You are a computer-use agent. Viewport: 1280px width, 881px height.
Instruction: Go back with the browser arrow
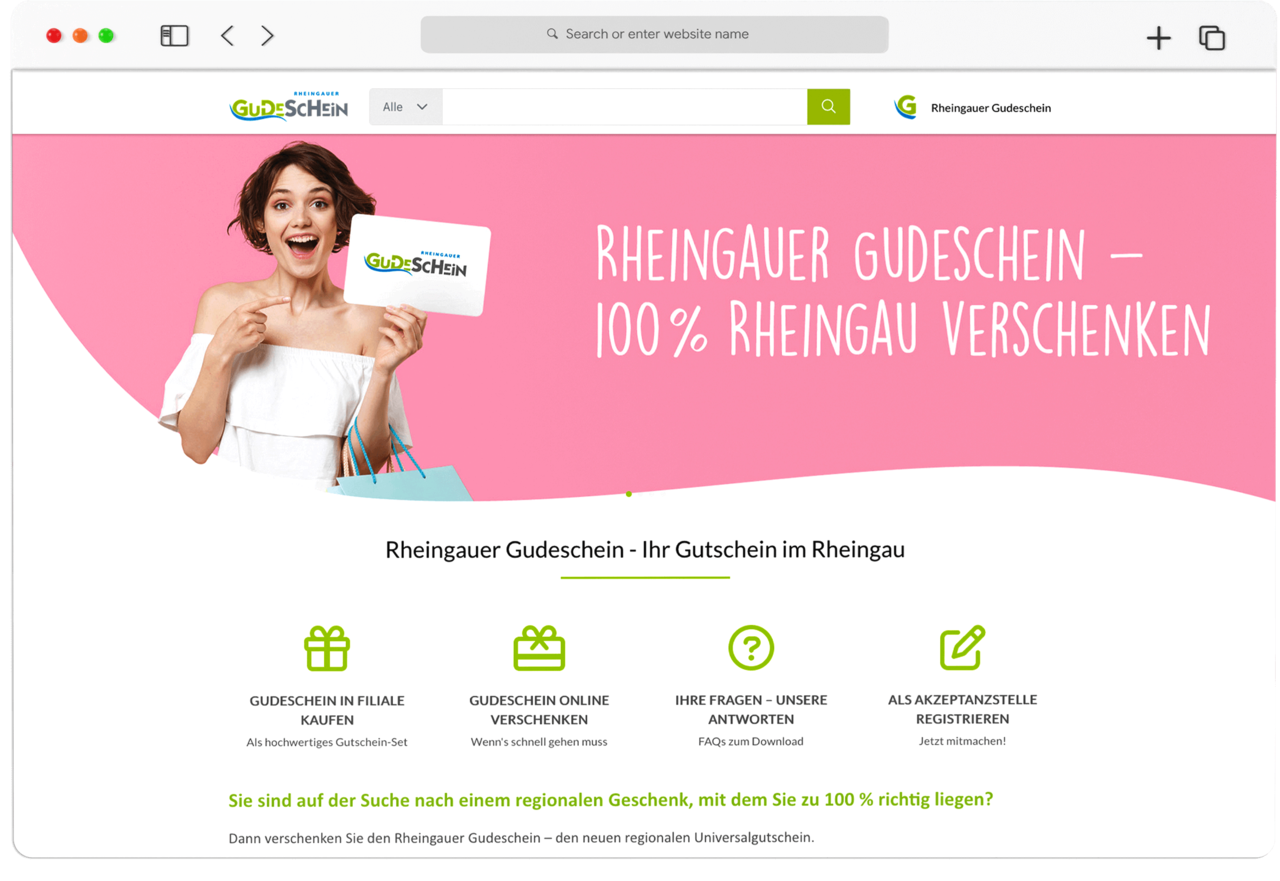[227, 36]
